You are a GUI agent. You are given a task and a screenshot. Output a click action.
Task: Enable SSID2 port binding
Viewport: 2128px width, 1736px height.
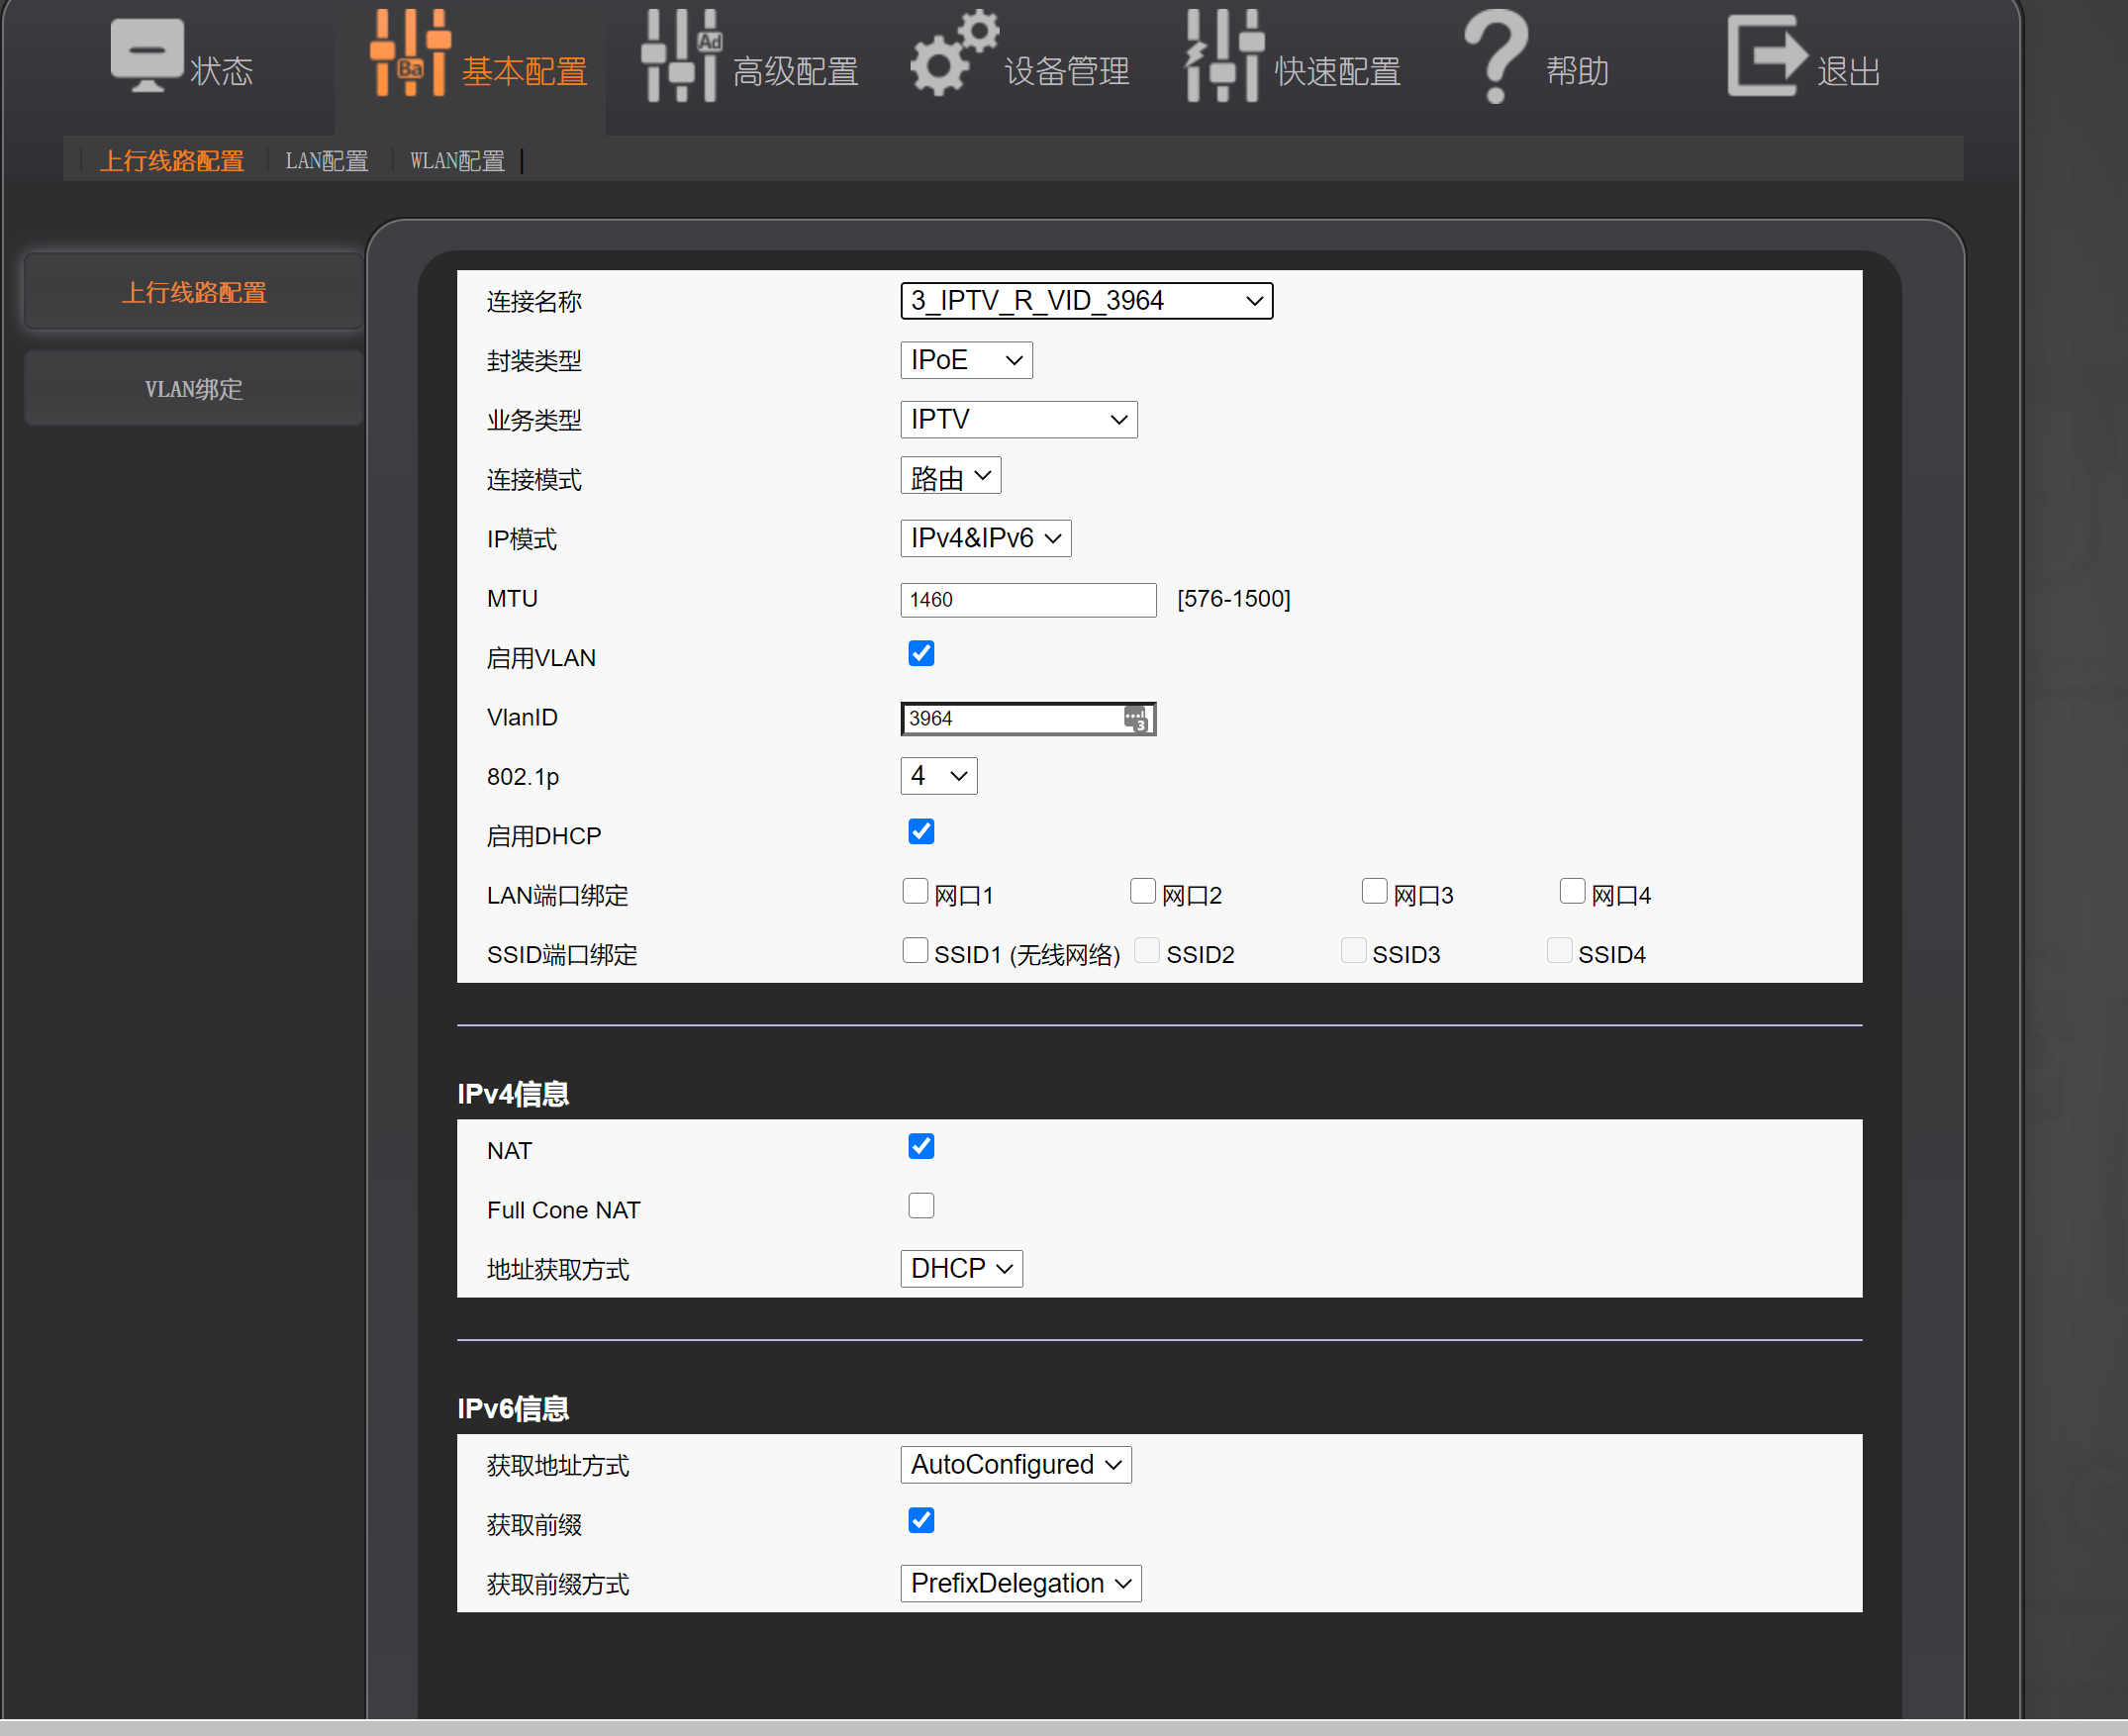(1147, 950)
